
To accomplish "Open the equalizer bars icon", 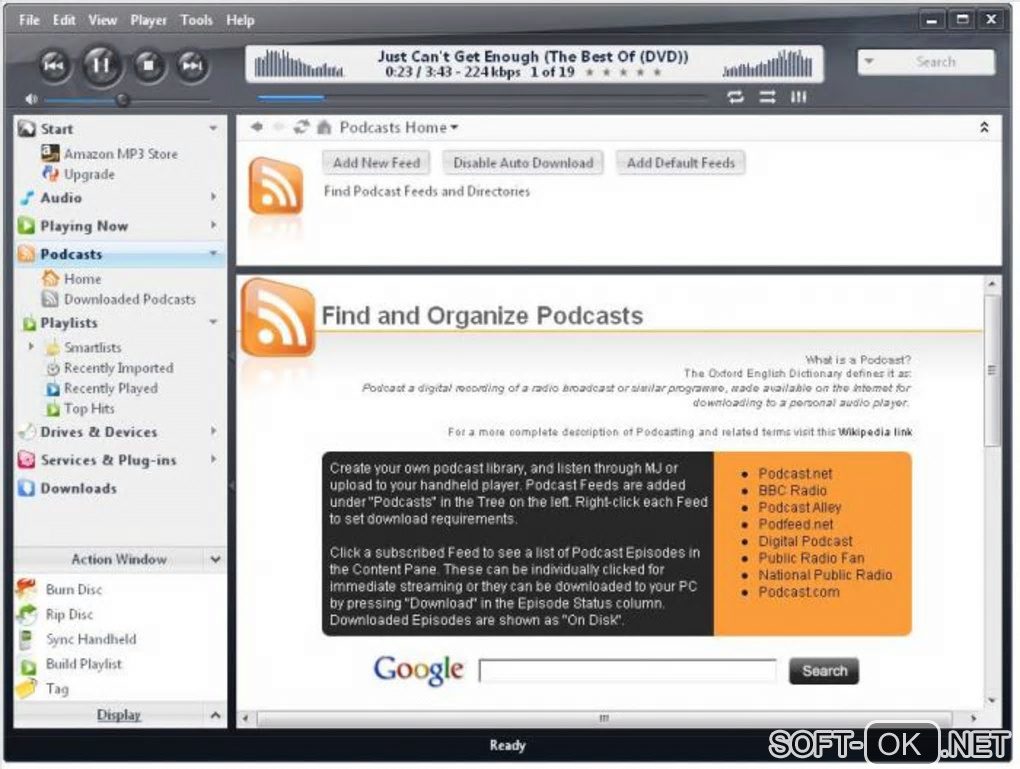I will (799, 97).
